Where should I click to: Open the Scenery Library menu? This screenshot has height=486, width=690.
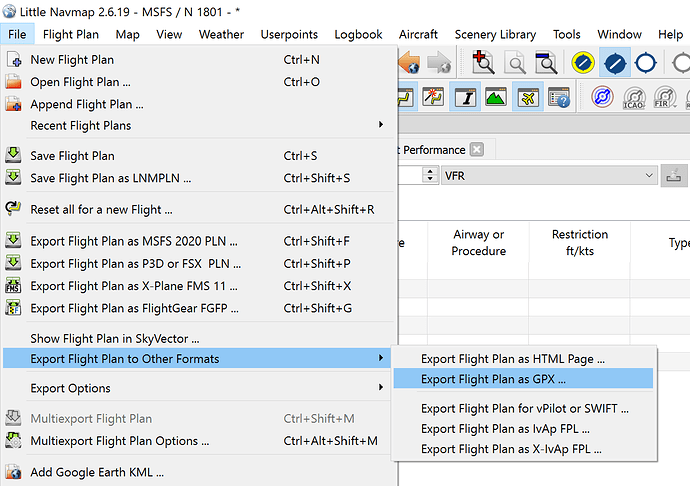click(495, 34)
